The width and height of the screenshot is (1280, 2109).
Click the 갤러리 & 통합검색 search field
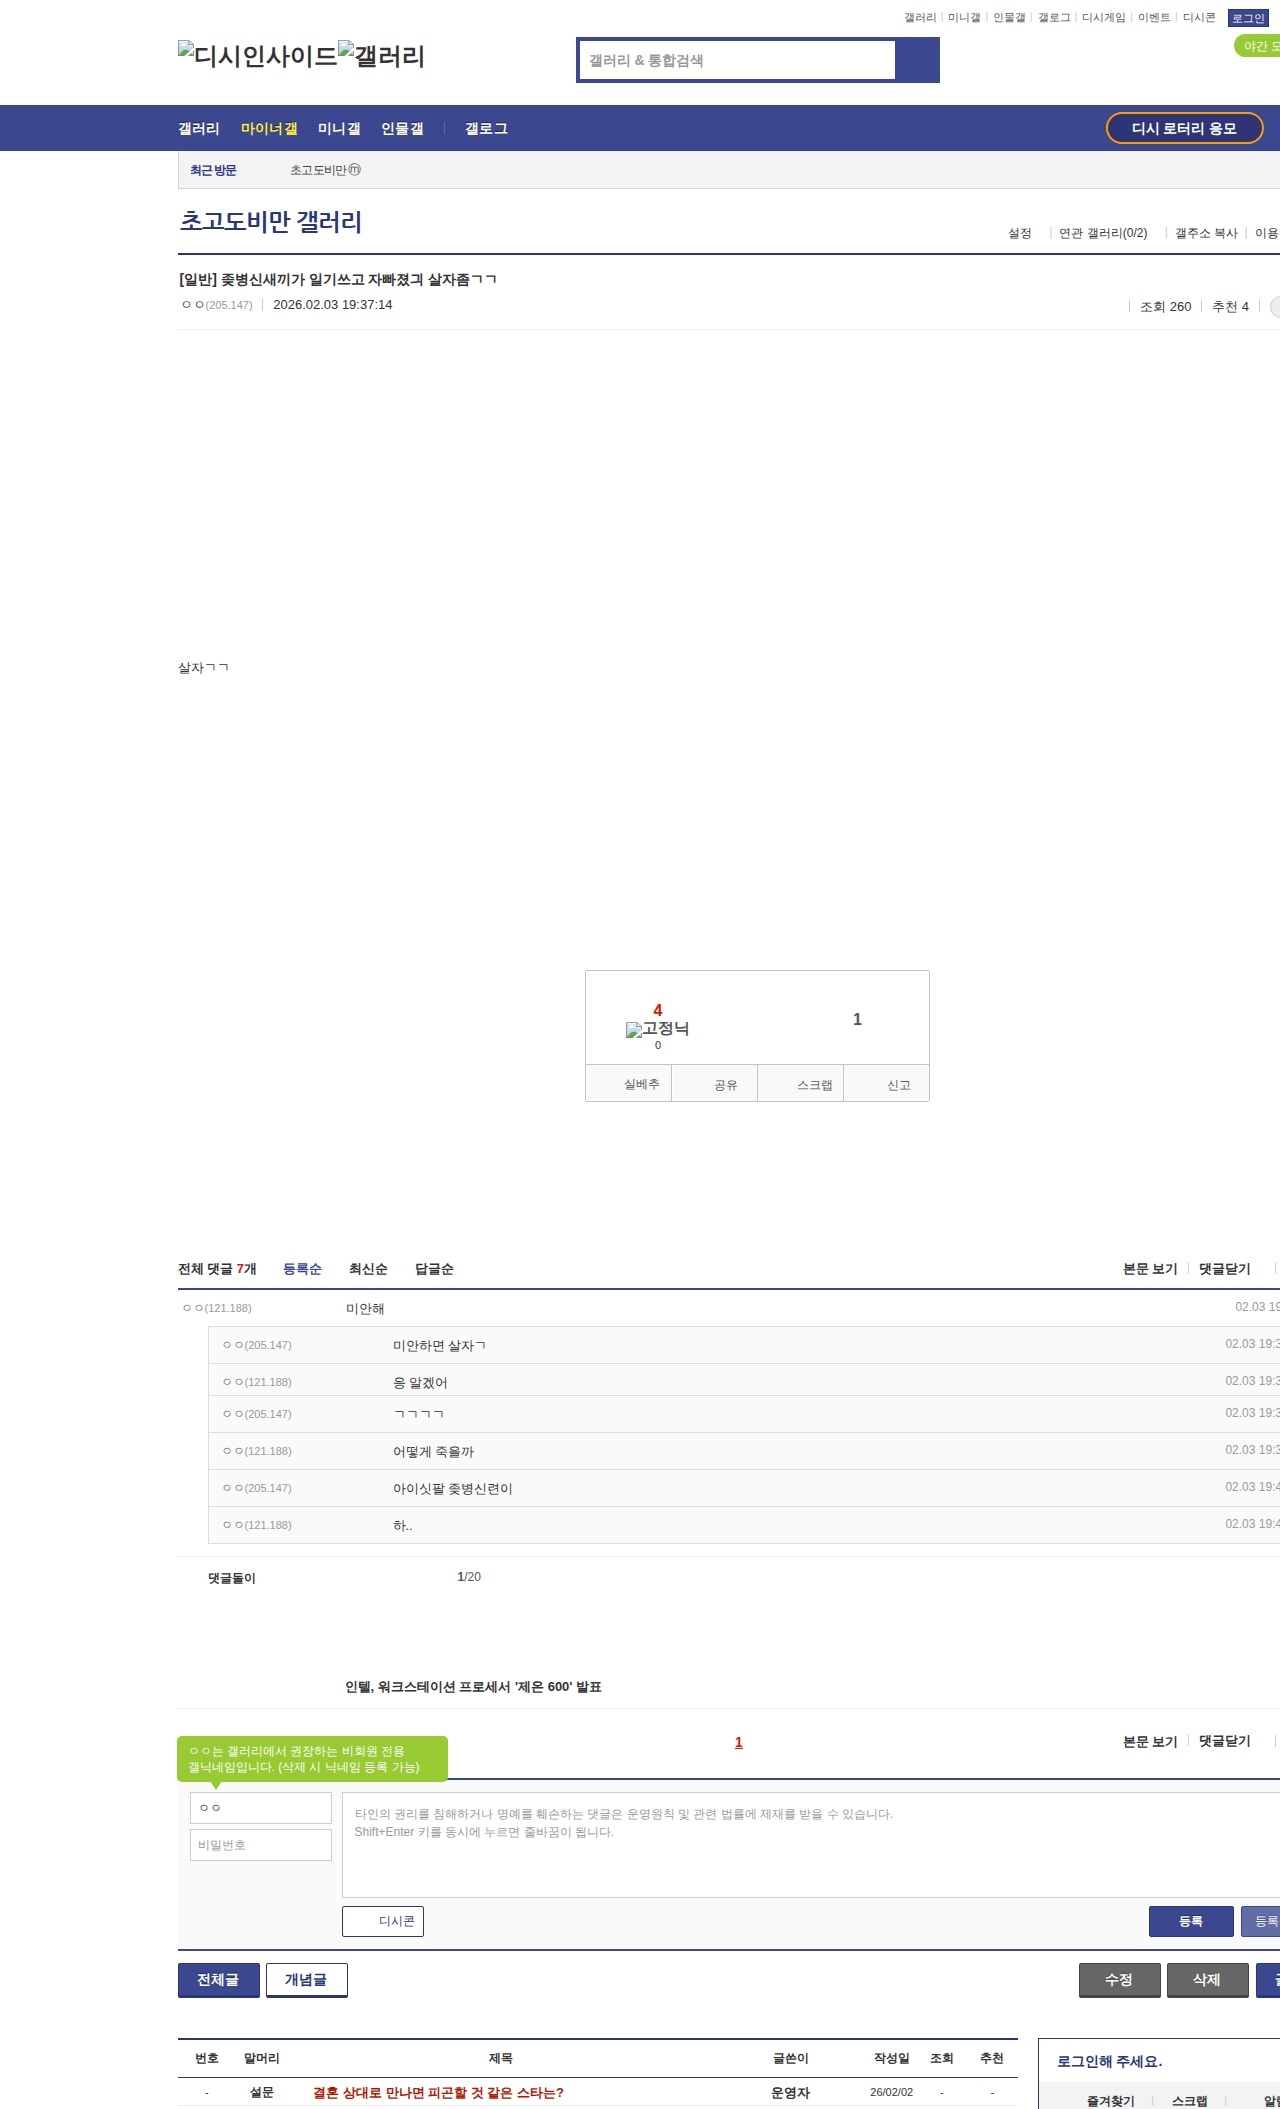point(737,60)
